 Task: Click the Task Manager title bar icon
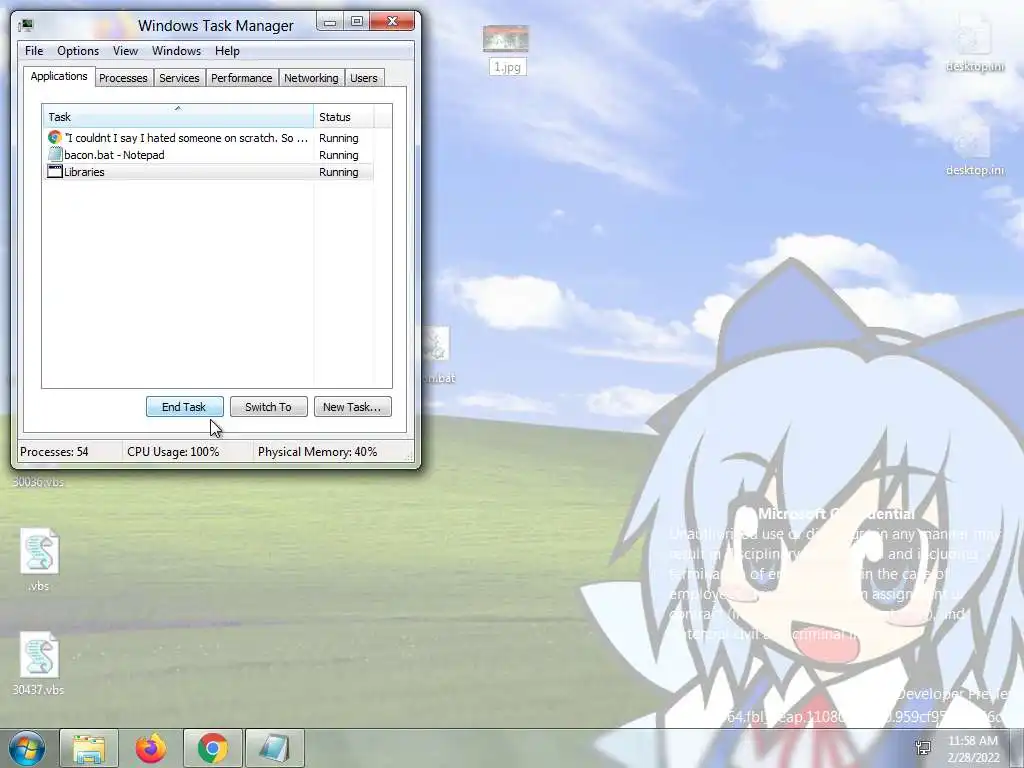point(25,25)
